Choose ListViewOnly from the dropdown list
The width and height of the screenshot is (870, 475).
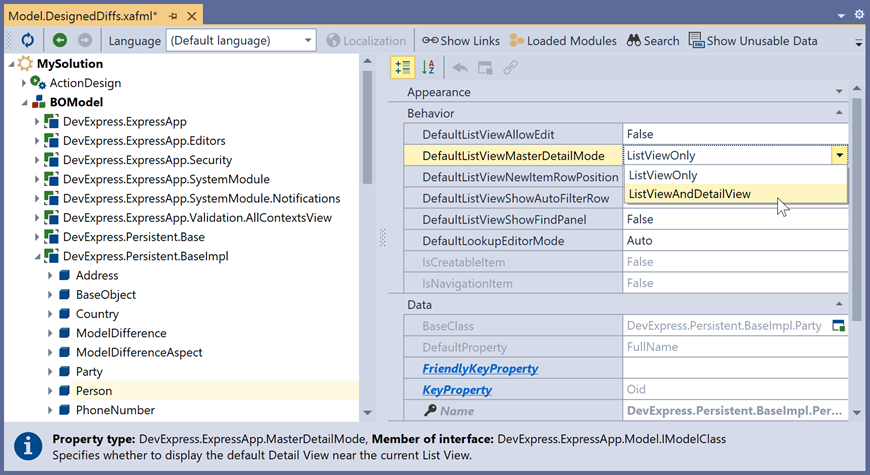736,175
